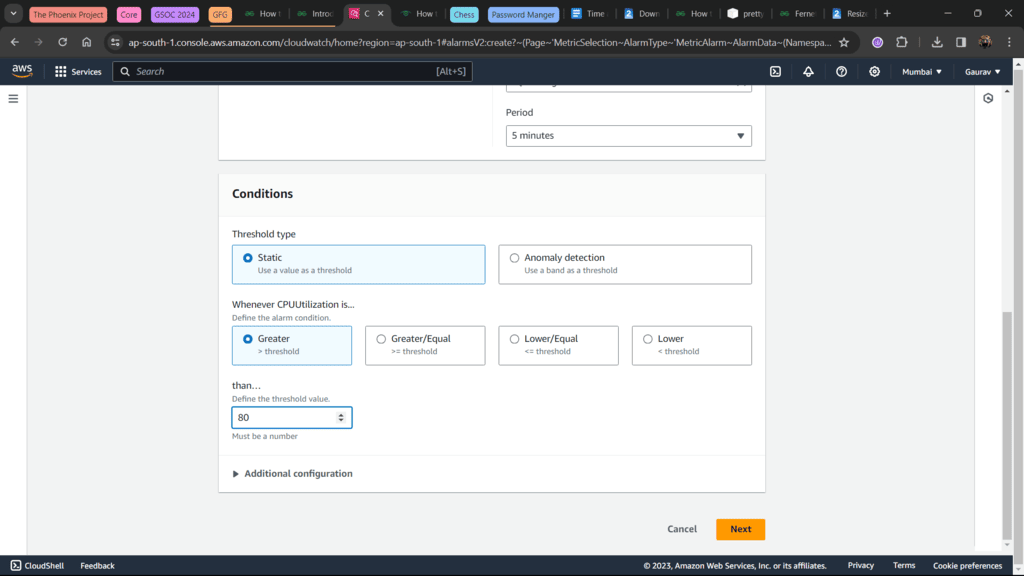Image resolution: width=1024 pixels, height=576 pixels.
Task: Open the Mumbai region selector
Action: point(921,72)
